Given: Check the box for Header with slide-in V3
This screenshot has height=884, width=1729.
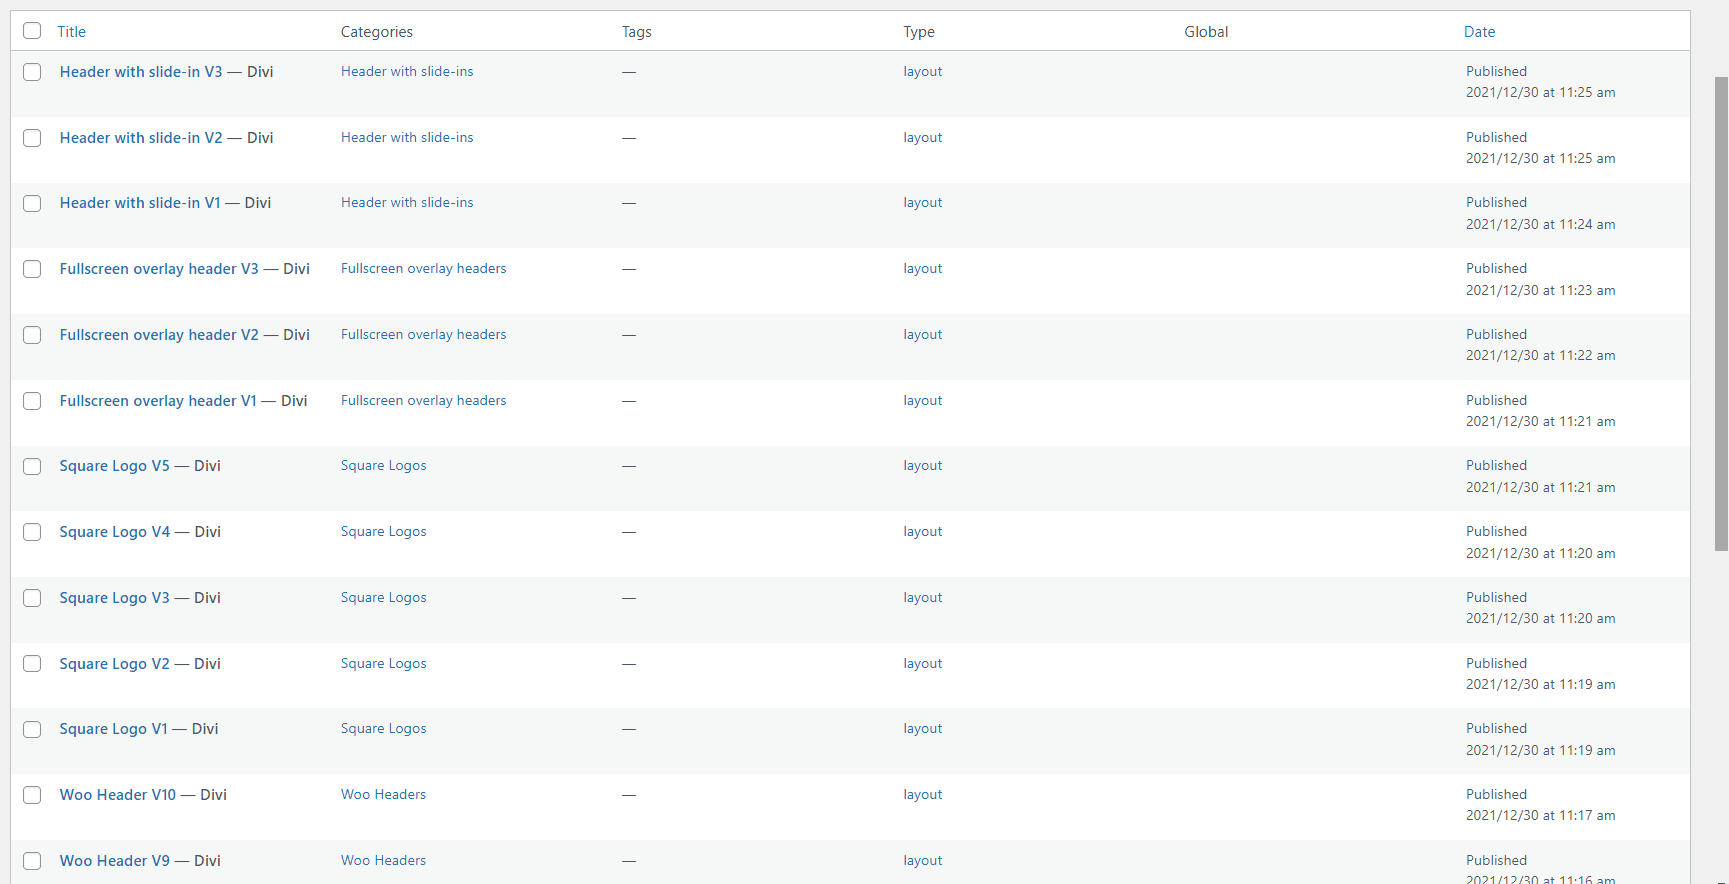Looking at the screenshot, I should point(32,72).
